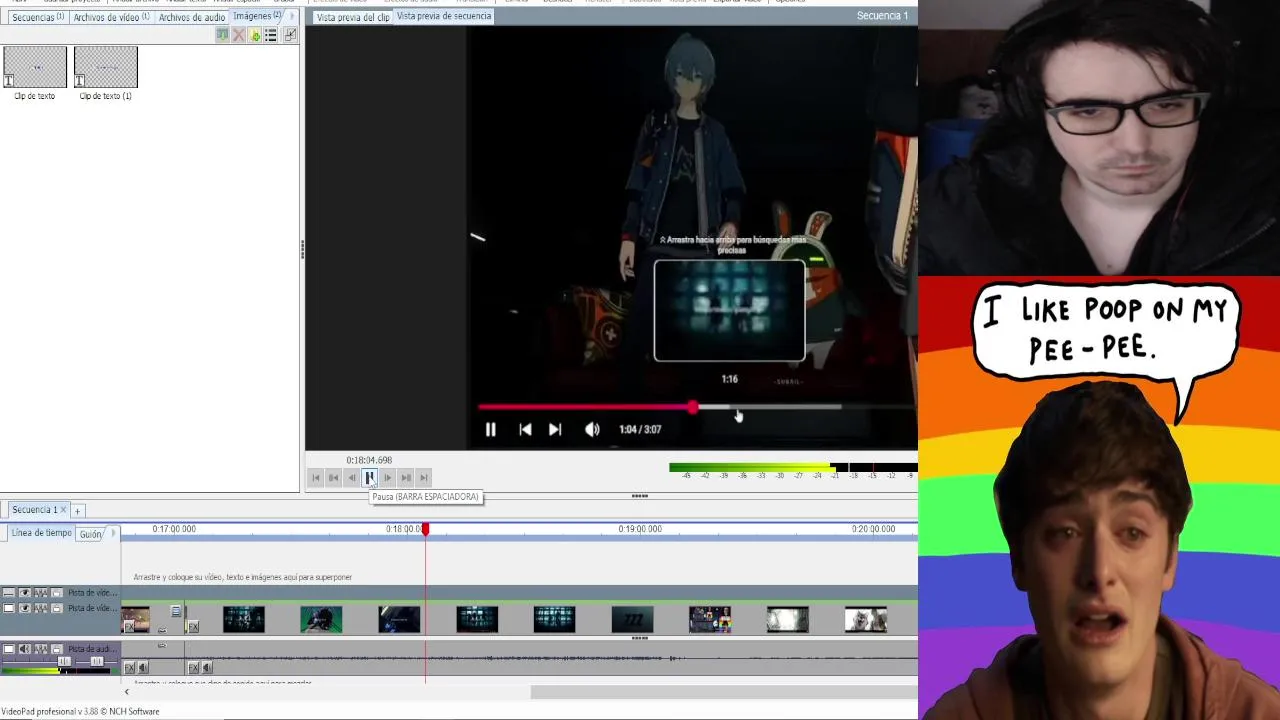
Task: Add a new sequence with plus button
Action: coord(77,511)
